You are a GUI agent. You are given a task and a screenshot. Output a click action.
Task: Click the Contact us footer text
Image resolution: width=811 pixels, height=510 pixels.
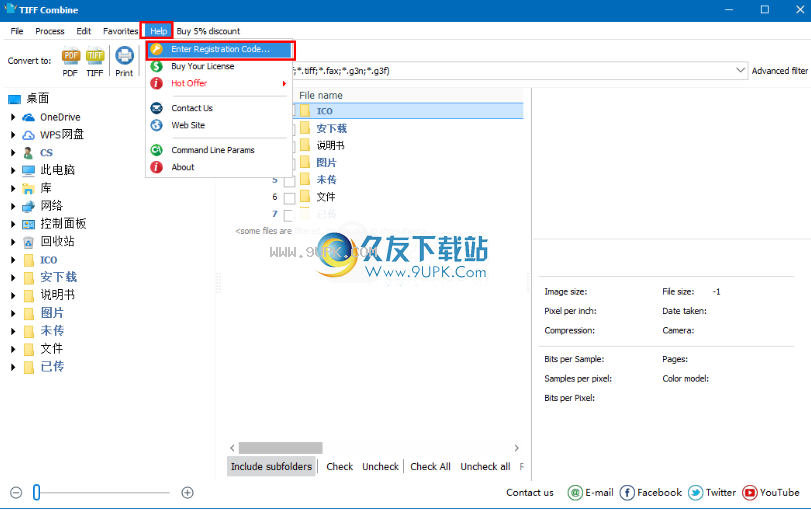tap(530, 493)
